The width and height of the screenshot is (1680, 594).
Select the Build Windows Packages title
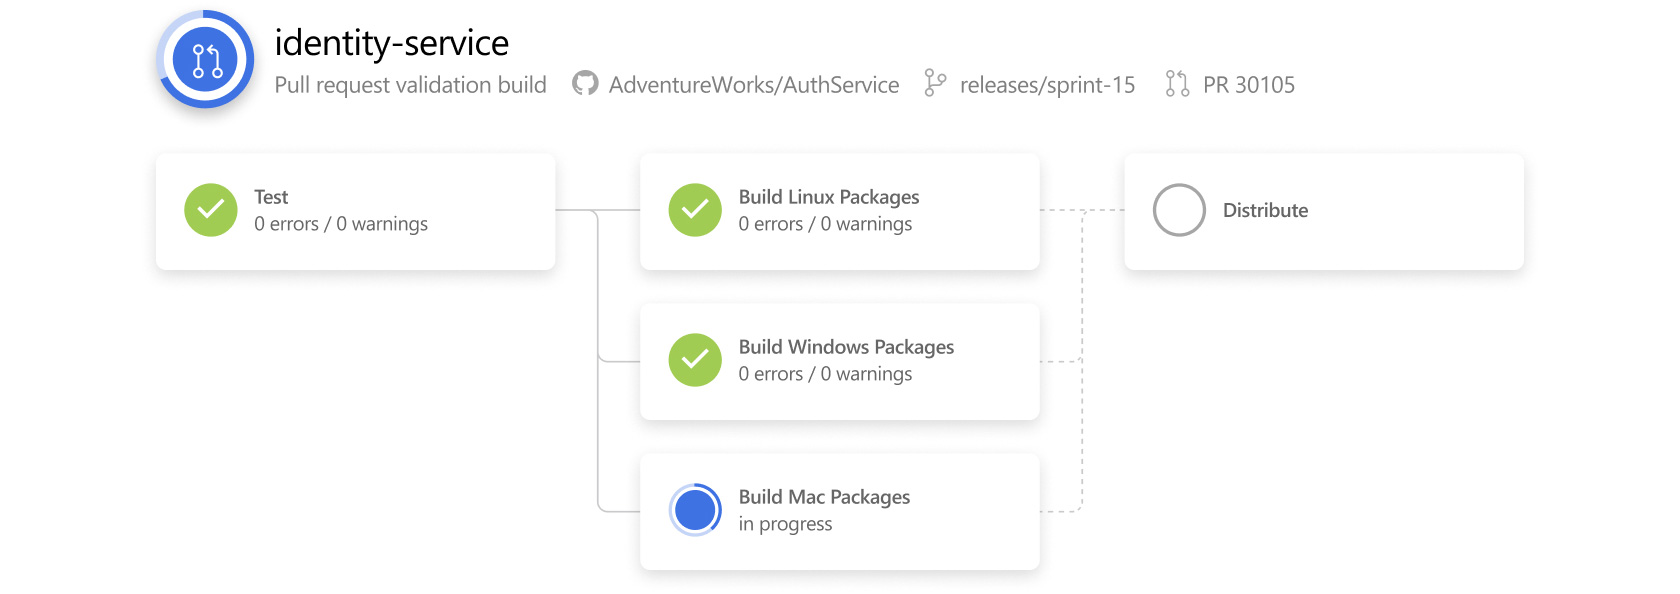[x=846, y=347]
